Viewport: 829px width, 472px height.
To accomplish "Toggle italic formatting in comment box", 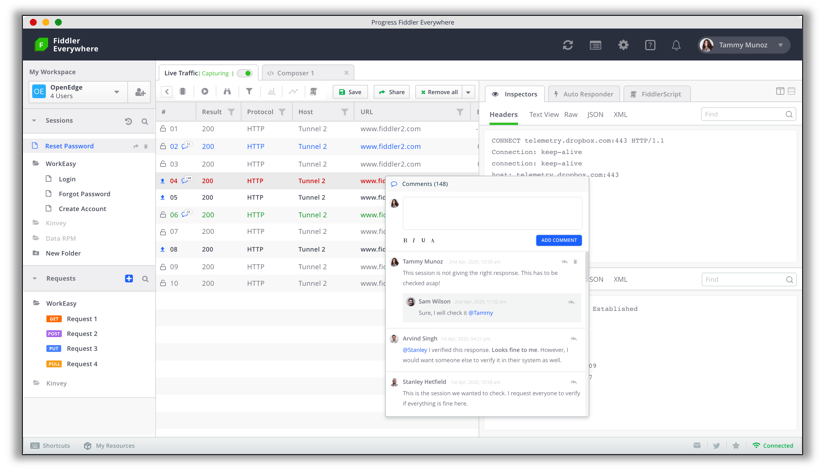I will 413,240.
